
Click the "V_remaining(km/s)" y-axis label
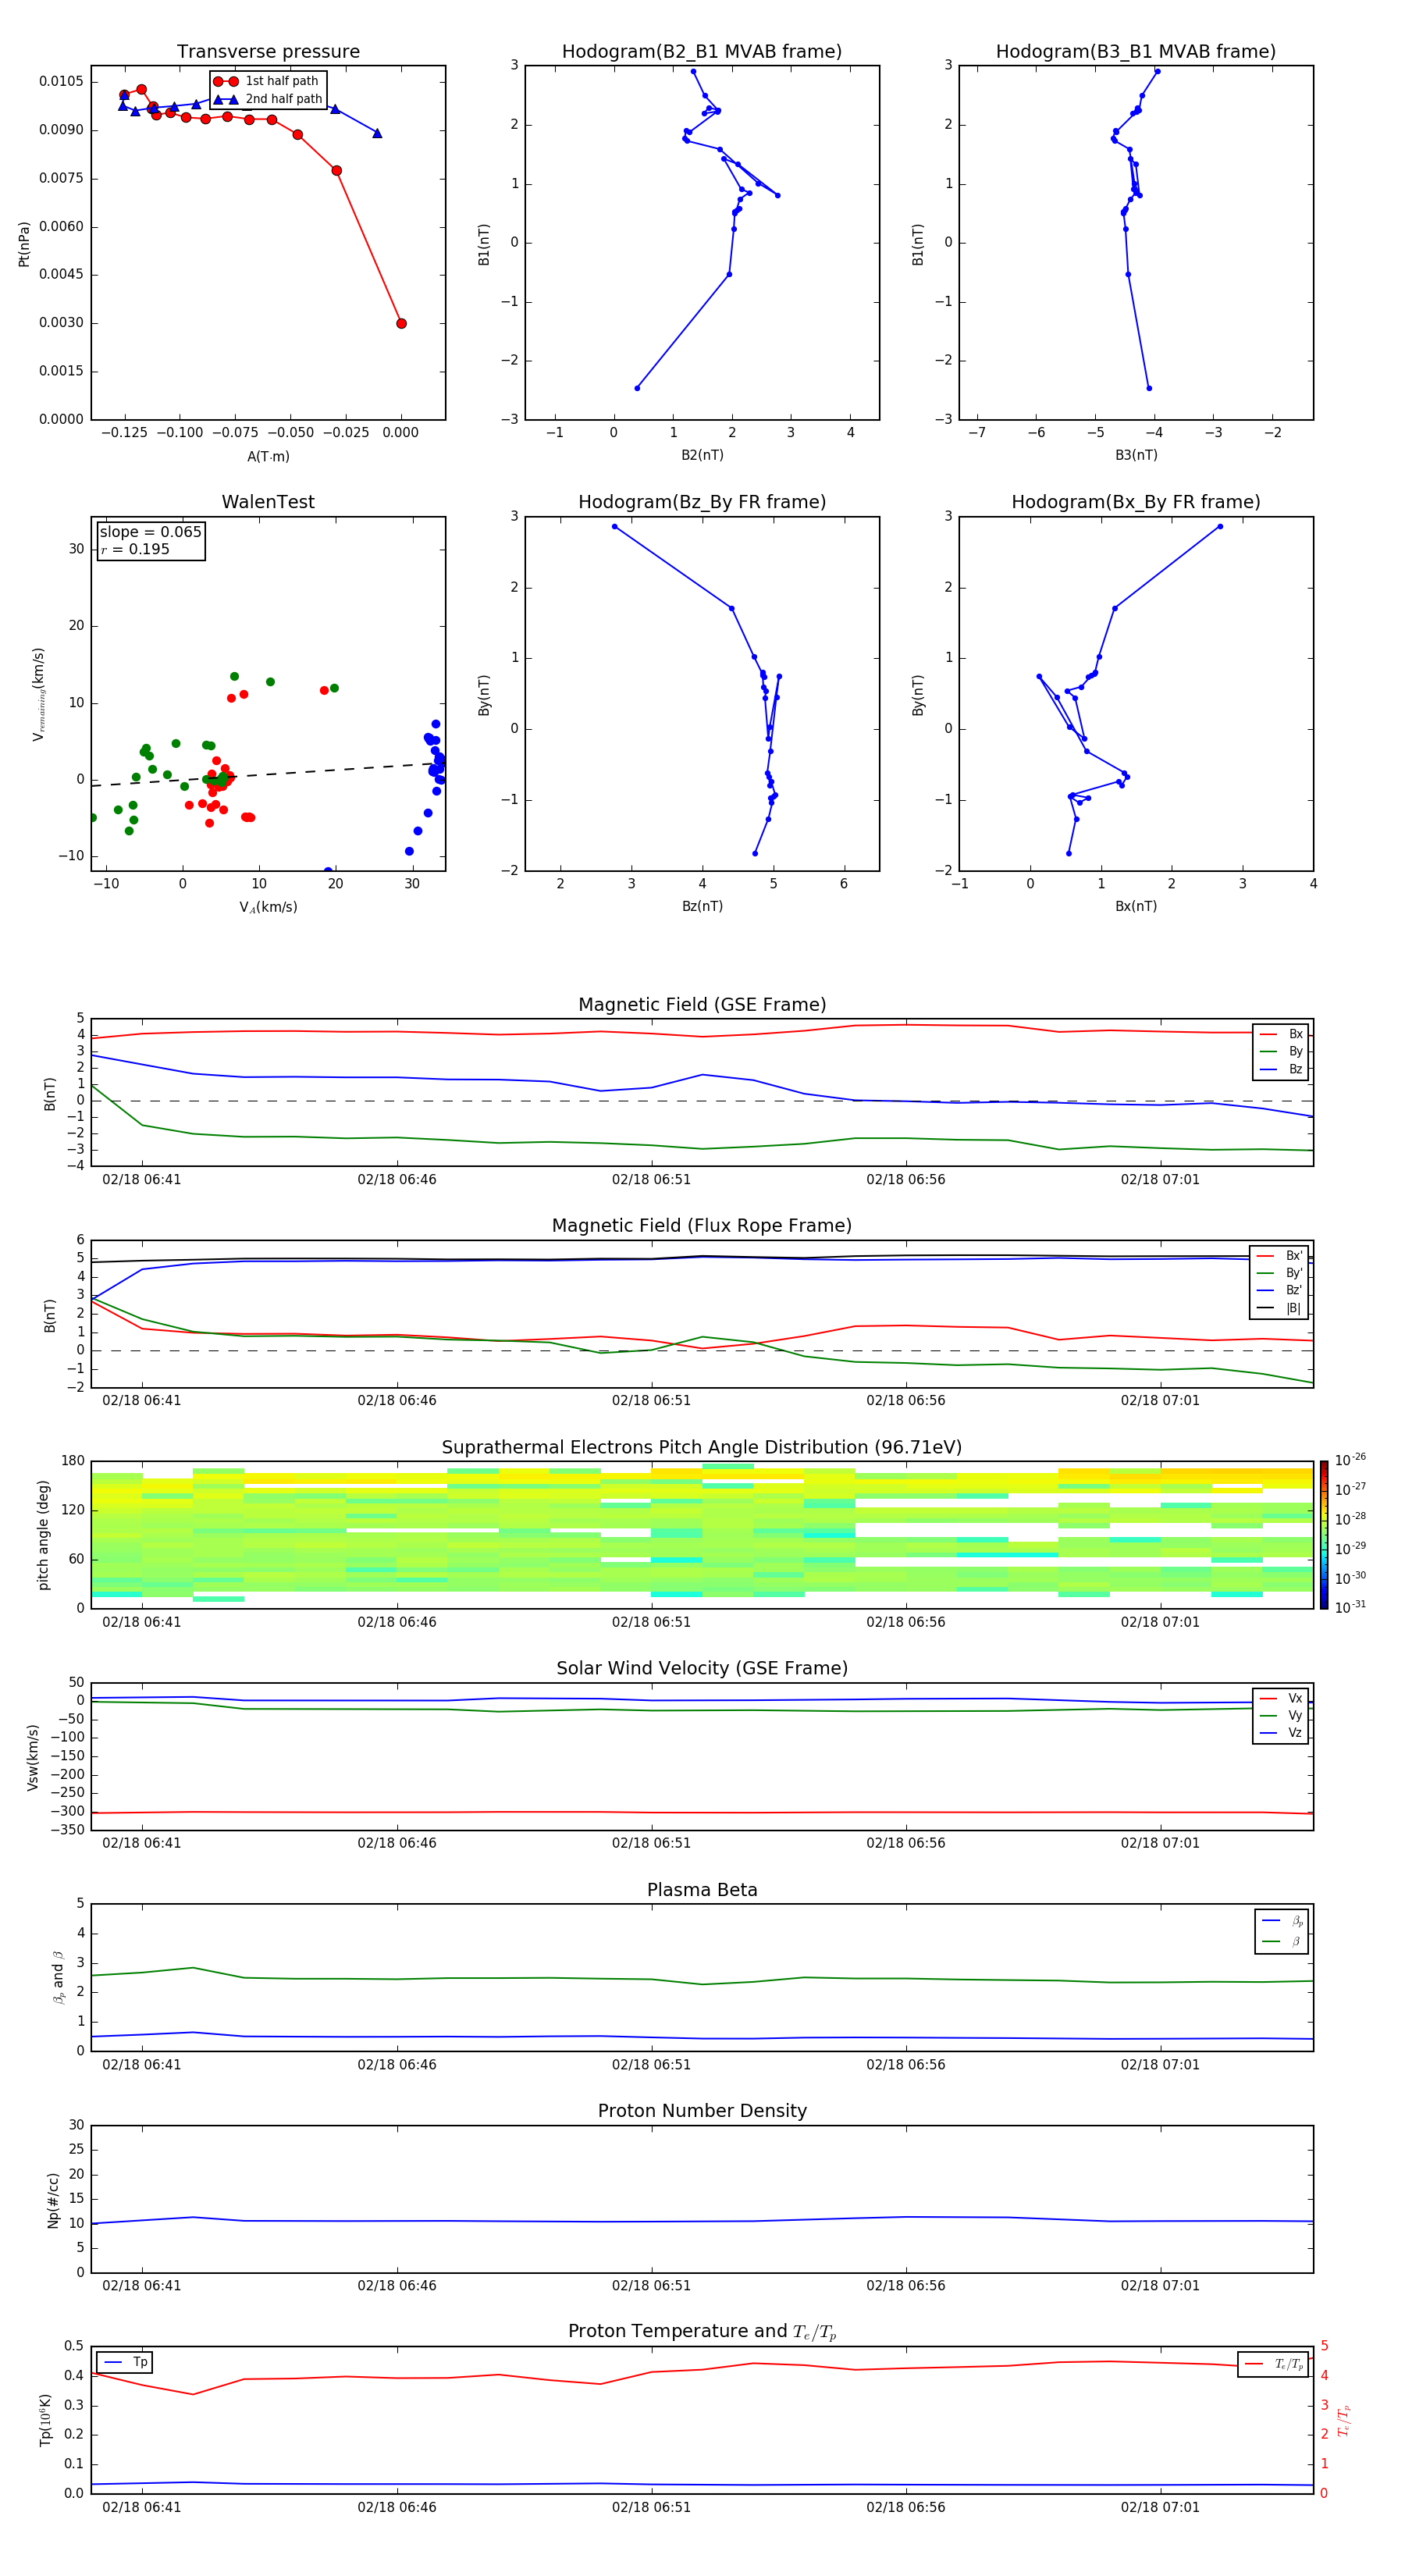39,694
